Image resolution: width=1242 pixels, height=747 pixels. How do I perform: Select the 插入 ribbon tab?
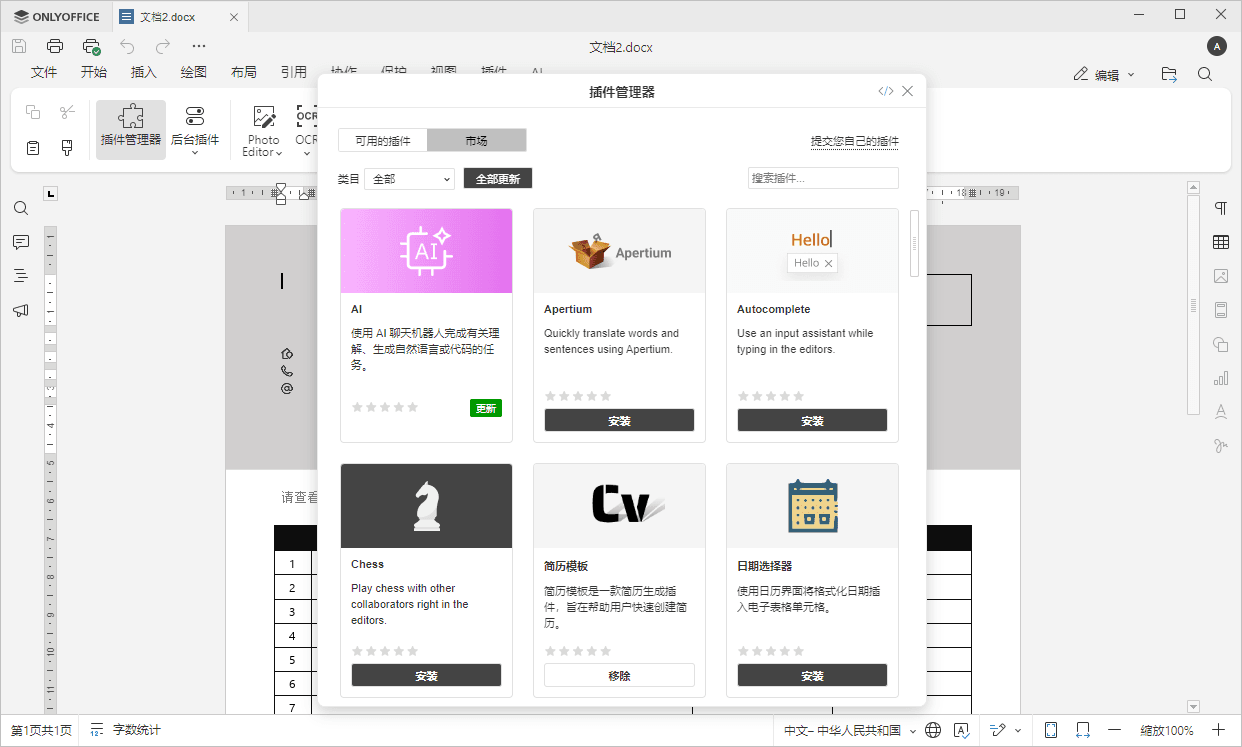(x=143, y=71)
